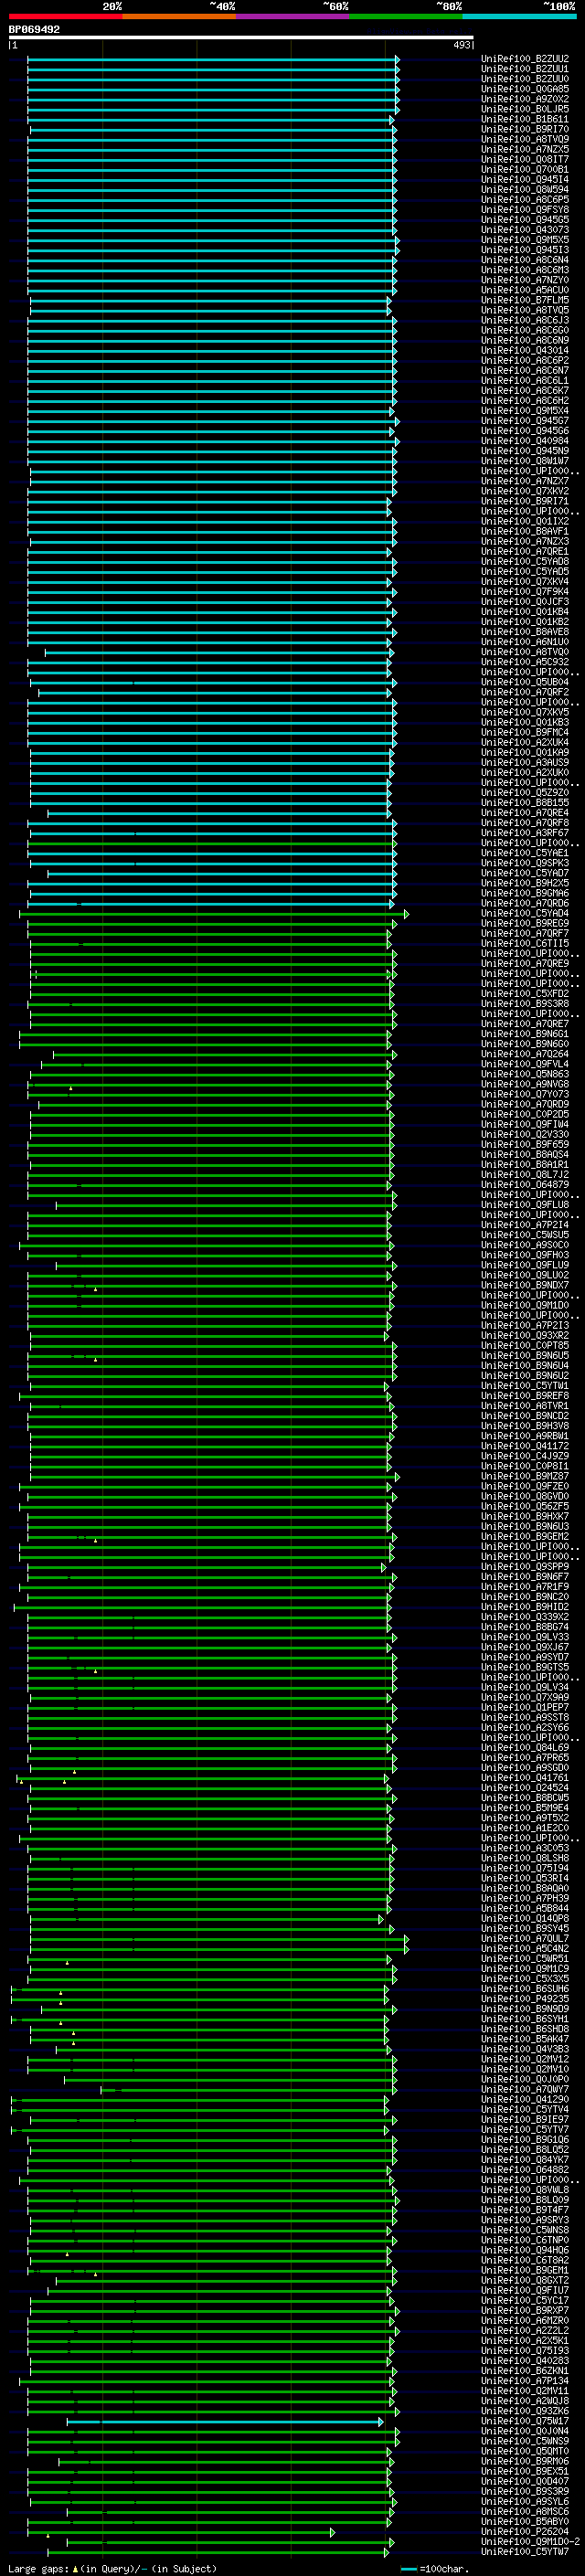Click the UniRef100_C6TNP0 label
585x2576 pixels.
(x=525, y=2240)
